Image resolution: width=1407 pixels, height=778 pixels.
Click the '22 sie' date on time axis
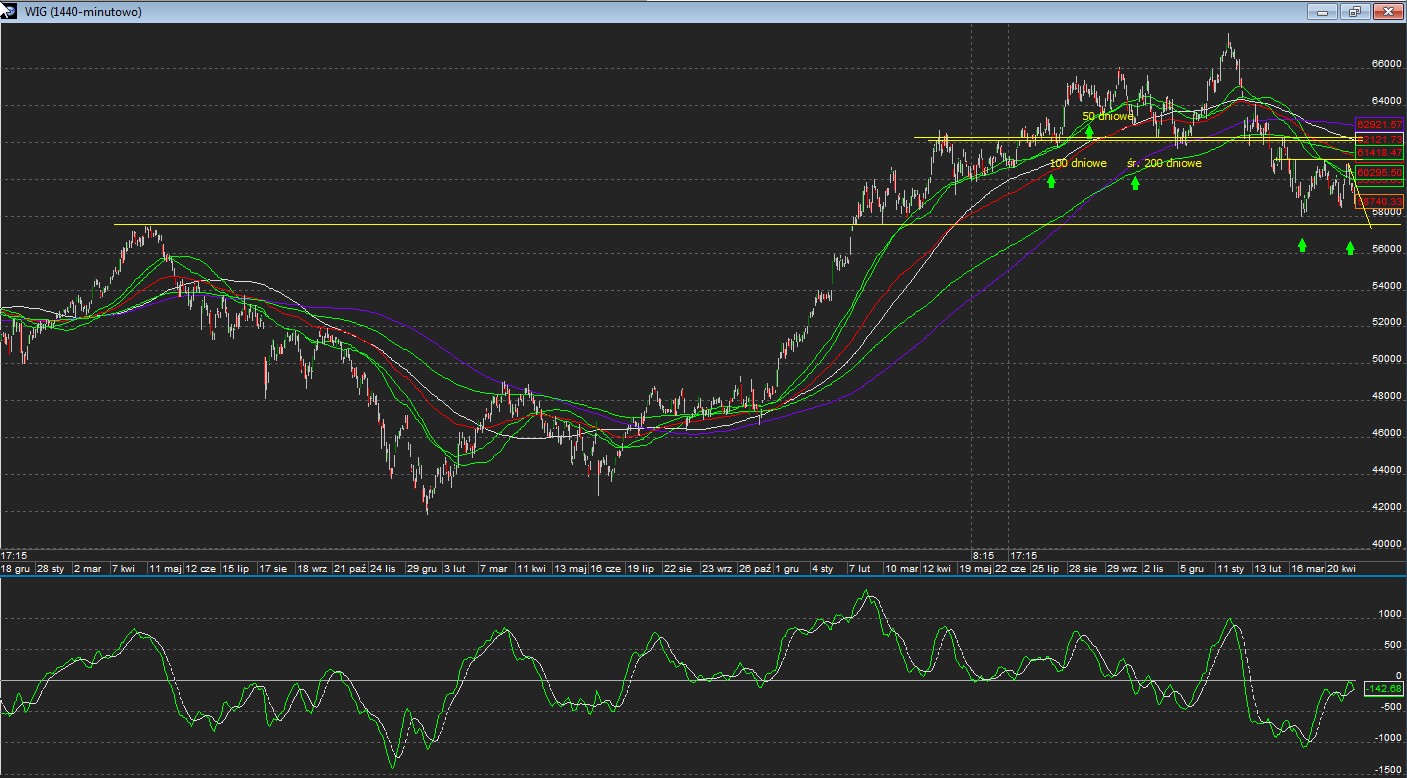coord(678,569)
